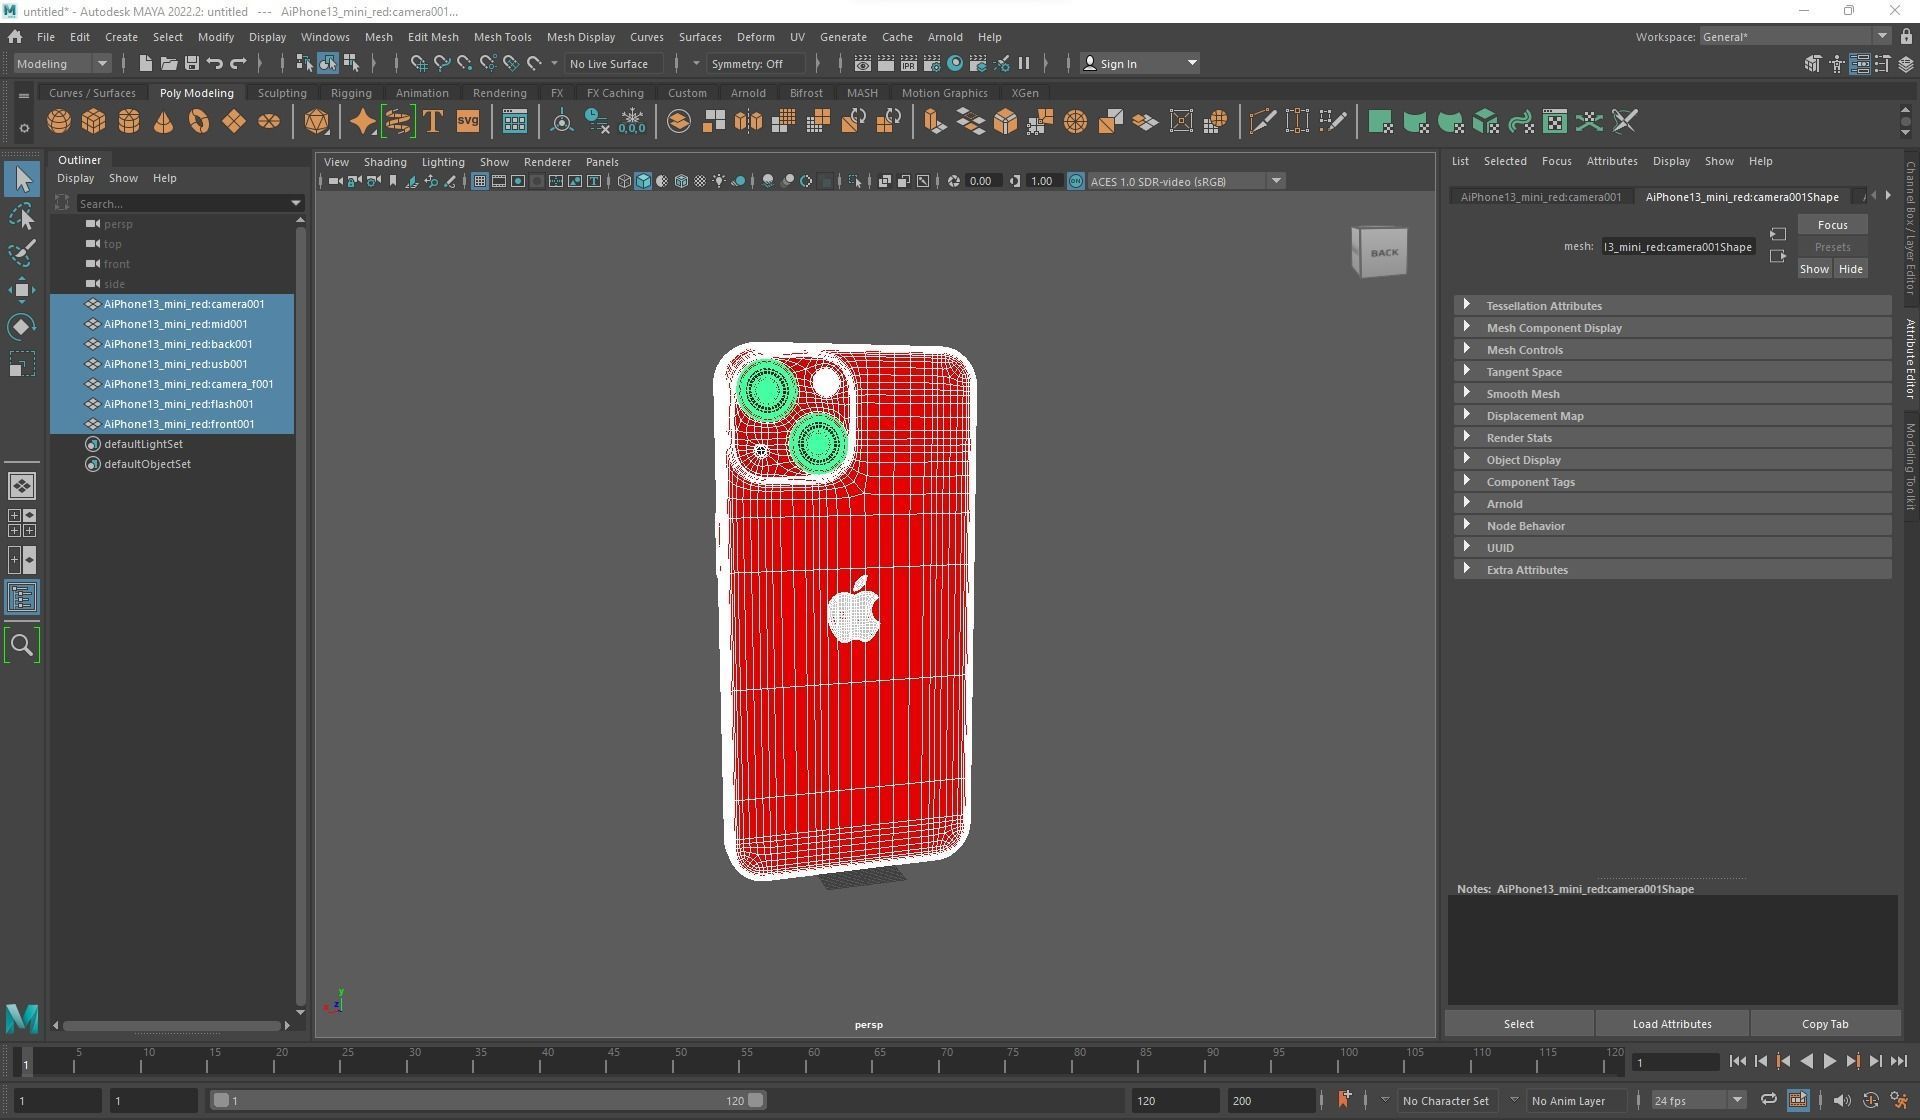This screenshot has width=1920, height=1120.
Task: Switch to the Rigging shelf tab
Action: pos(351,93)
